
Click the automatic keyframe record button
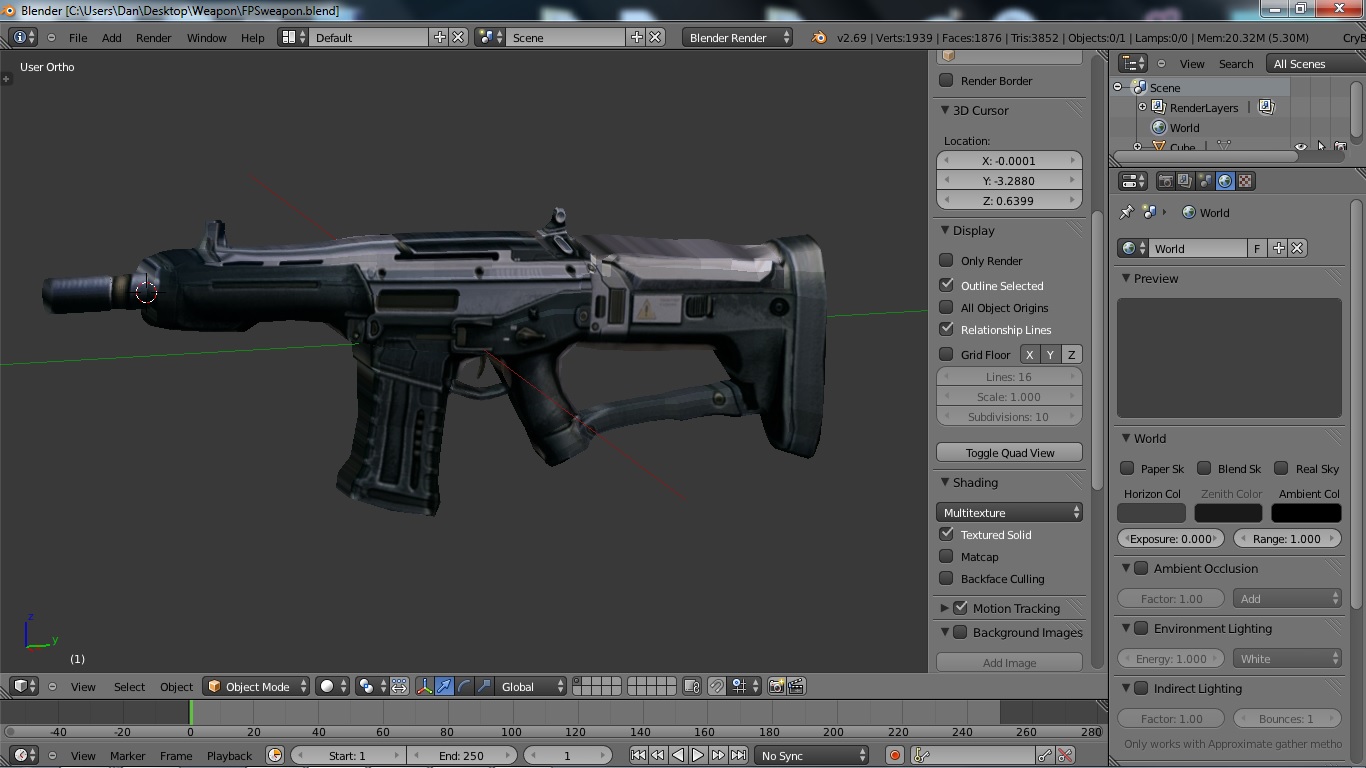coord(895,755)
